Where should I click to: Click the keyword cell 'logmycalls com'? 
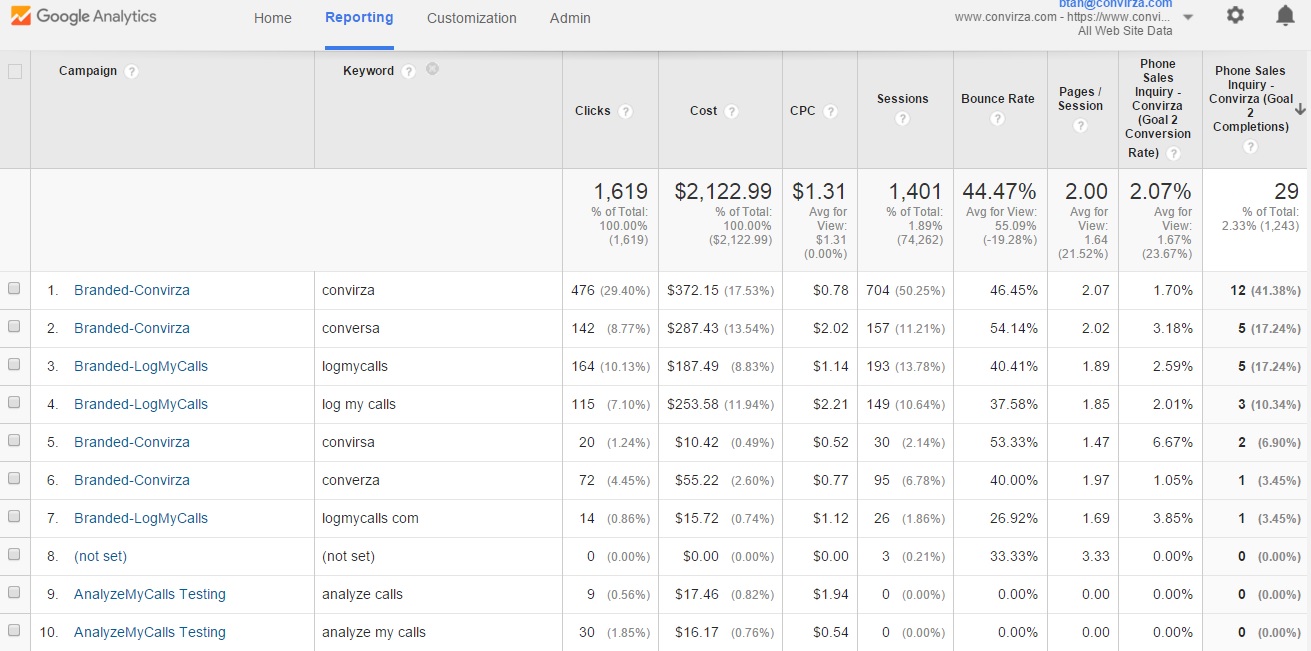click(x=370, y=518)
